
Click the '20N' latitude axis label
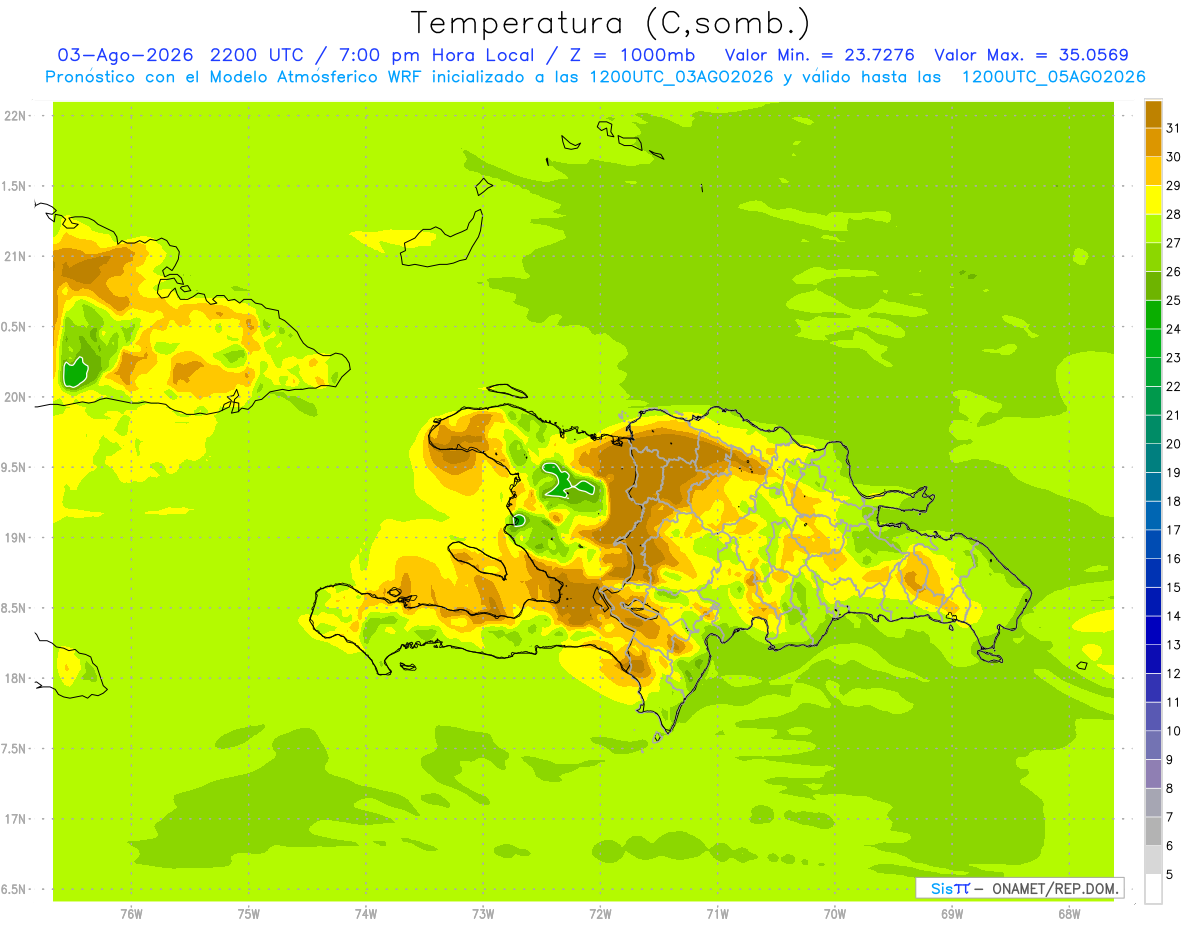(x=15, y=397)
